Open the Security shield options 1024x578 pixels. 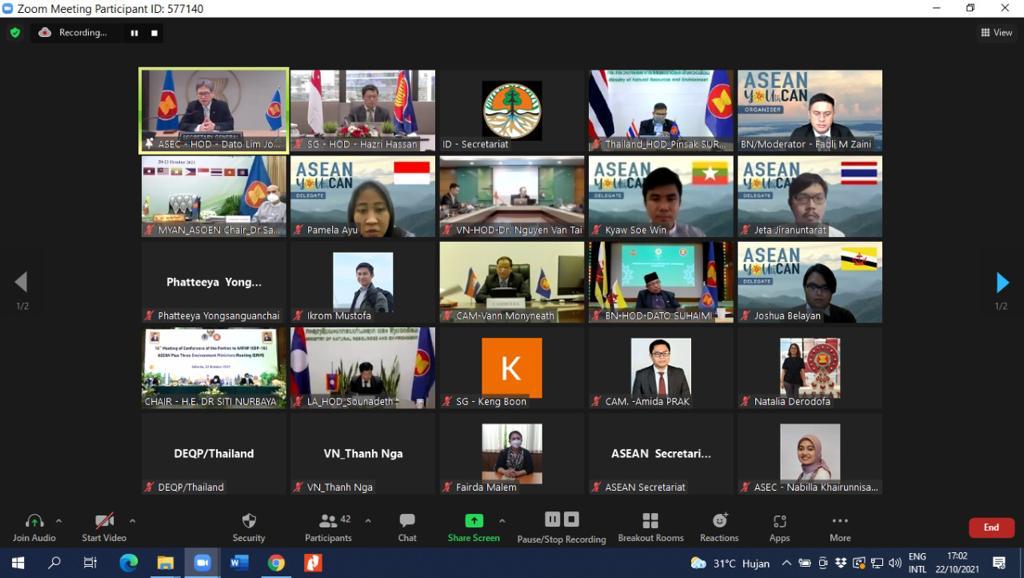coord(249,527)
